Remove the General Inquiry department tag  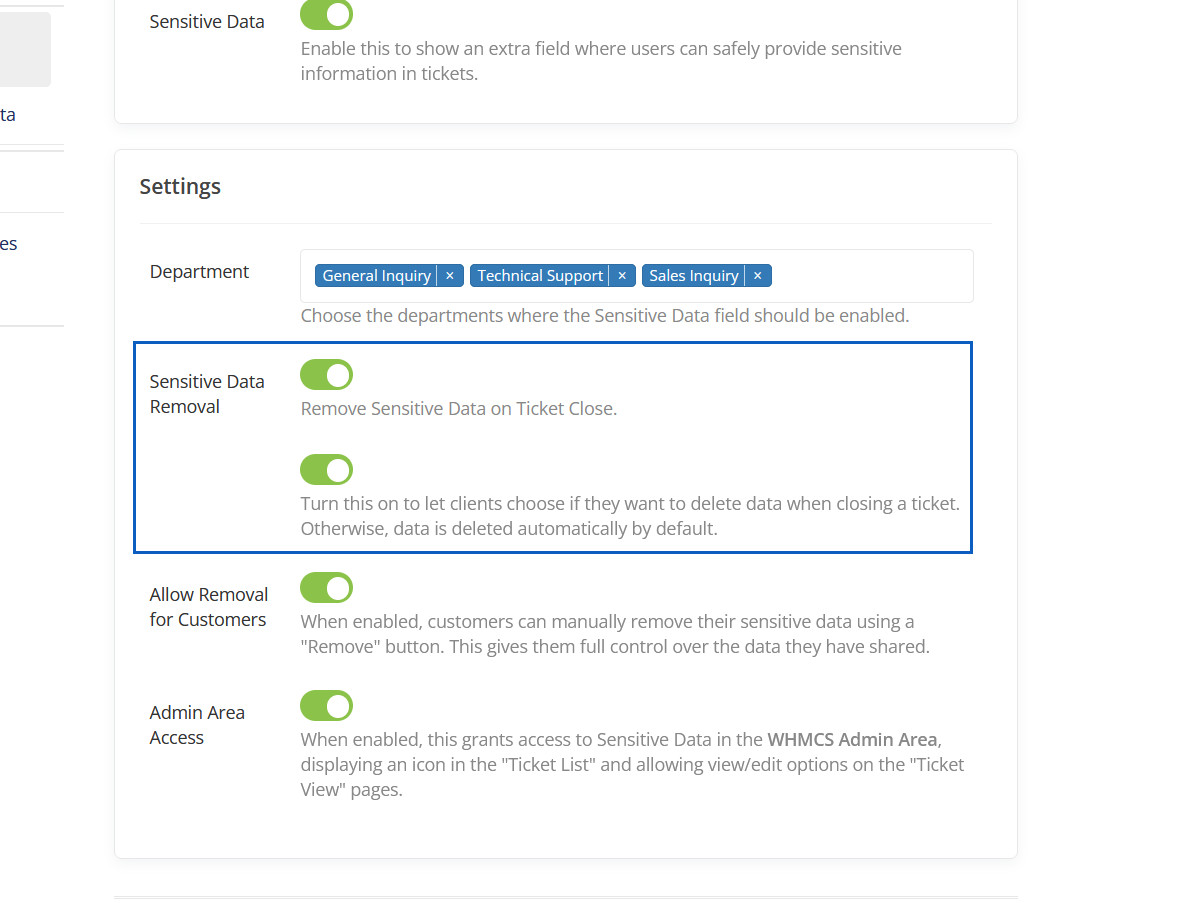click(x=449, y=276)
